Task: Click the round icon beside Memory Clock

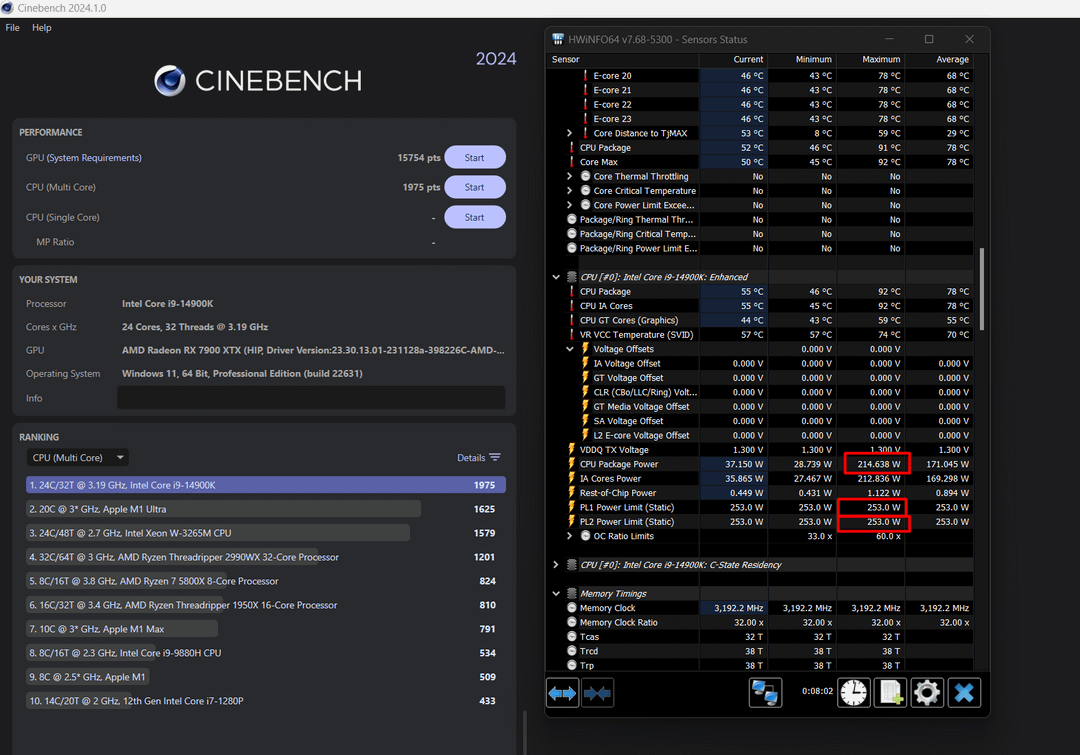Action: 572,608
